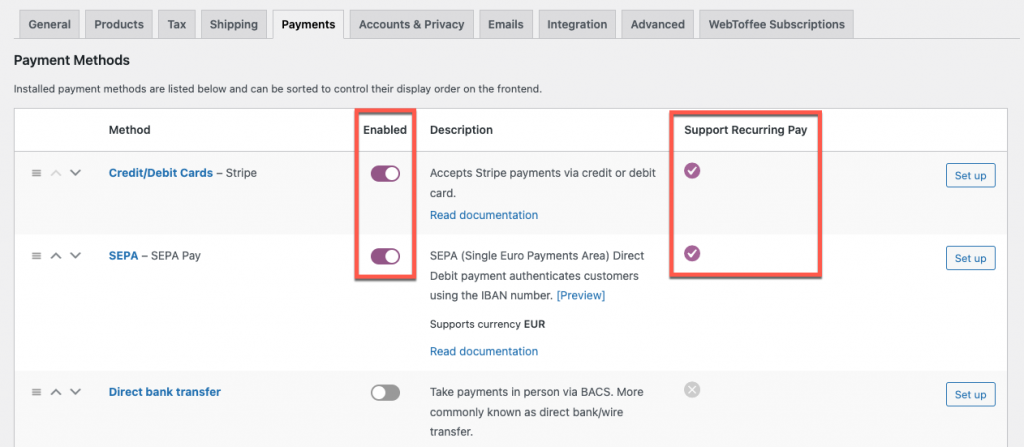Click Set up for Credit/Debit Cards
Screen dimensions: 1024x447
(970, 175)
